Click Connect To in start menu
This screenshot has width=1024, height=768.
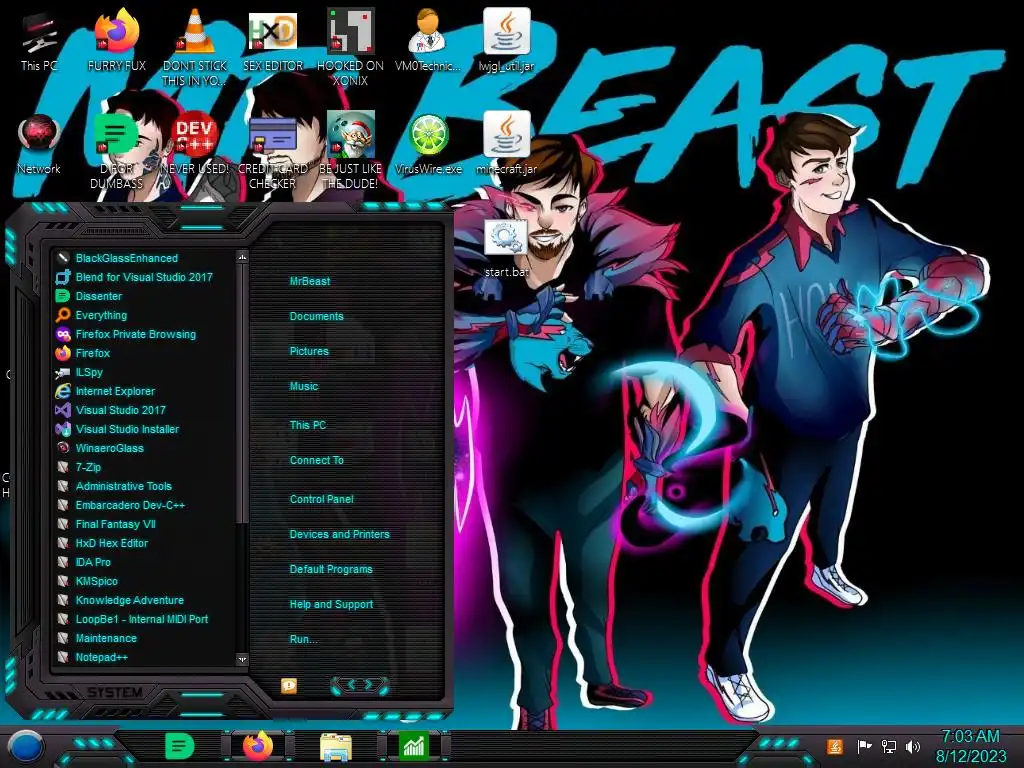[317, 460]
